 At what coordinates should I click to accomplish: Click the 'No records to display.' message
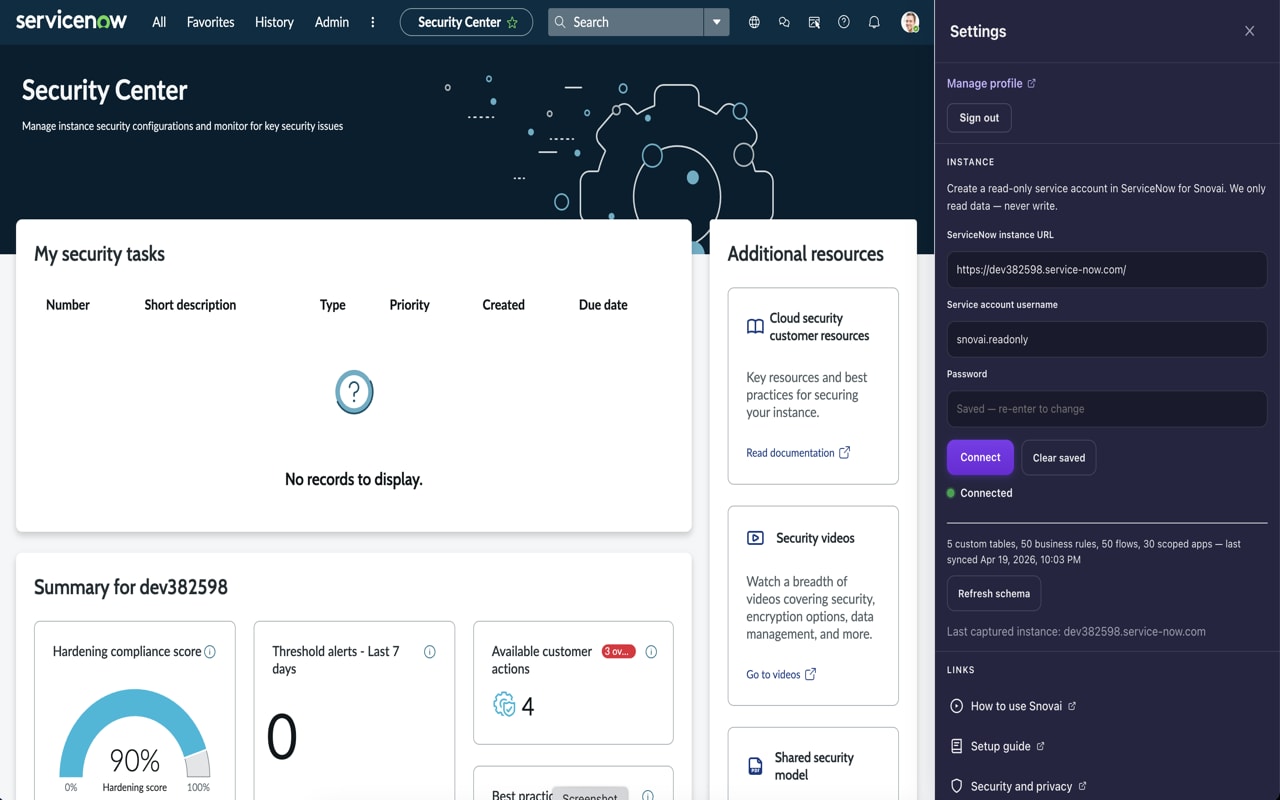coord(354,479)
